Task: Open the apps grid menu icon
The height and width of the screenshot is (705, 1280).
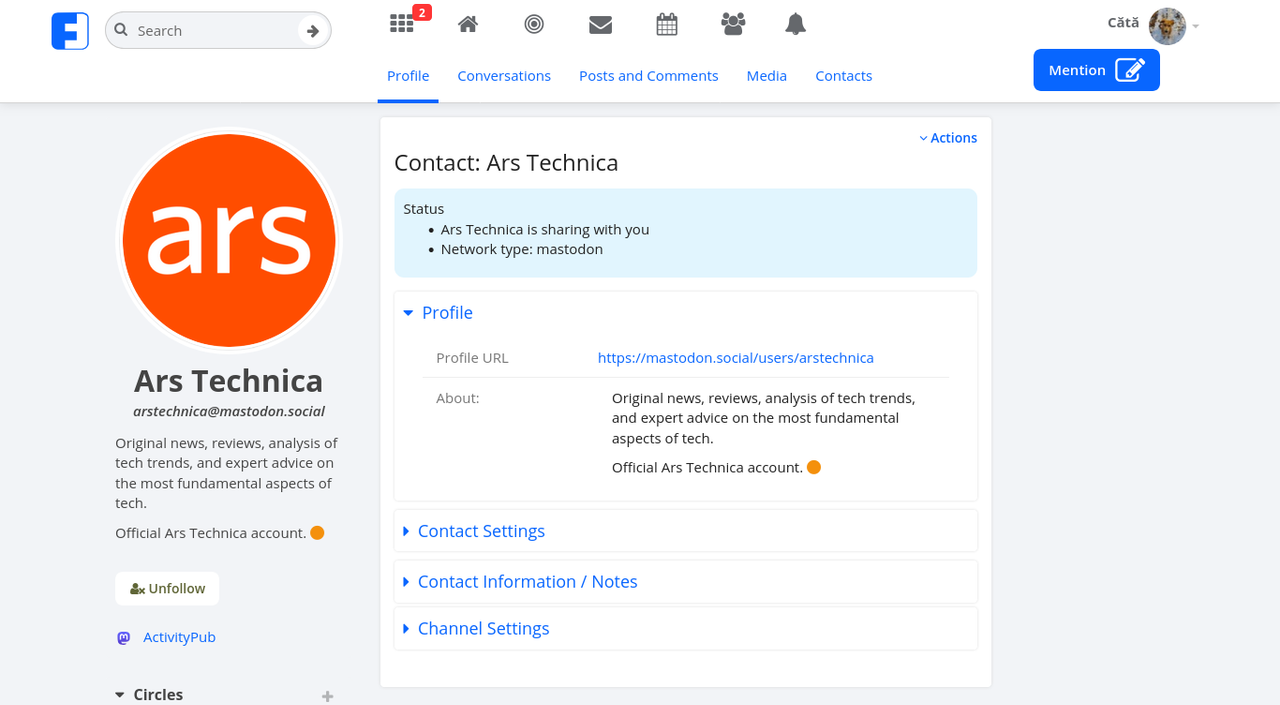Action: 401,24
